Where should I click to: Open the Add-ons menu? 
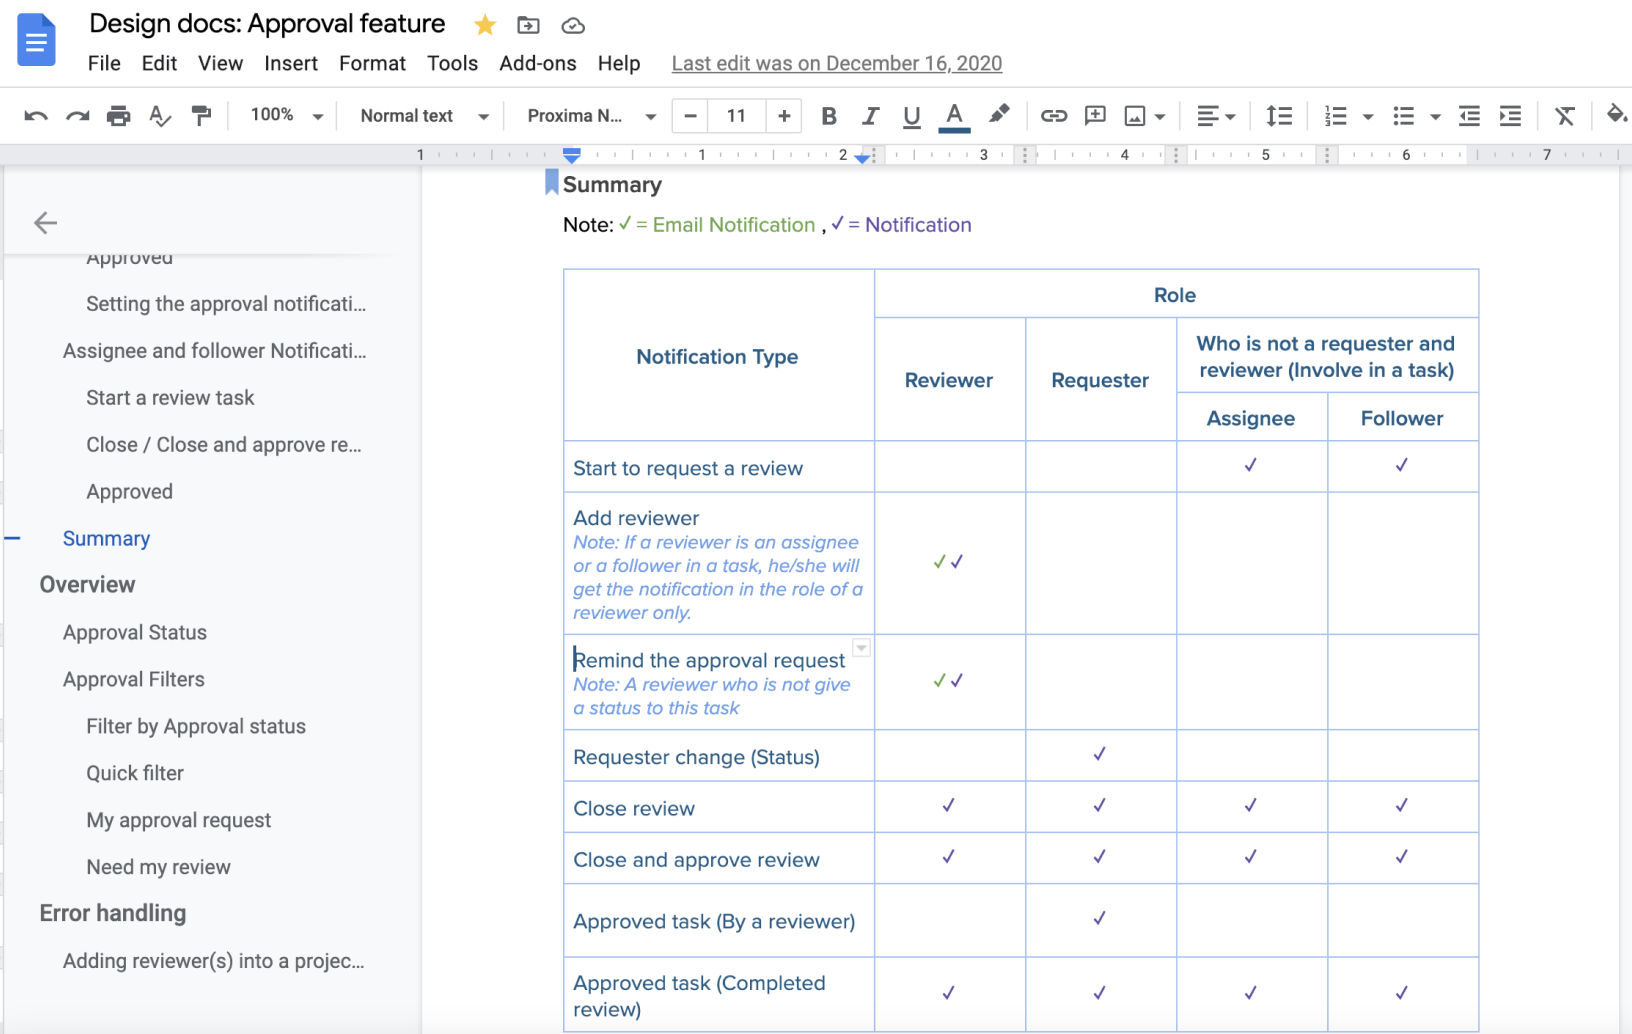click(x=538, y=63)
